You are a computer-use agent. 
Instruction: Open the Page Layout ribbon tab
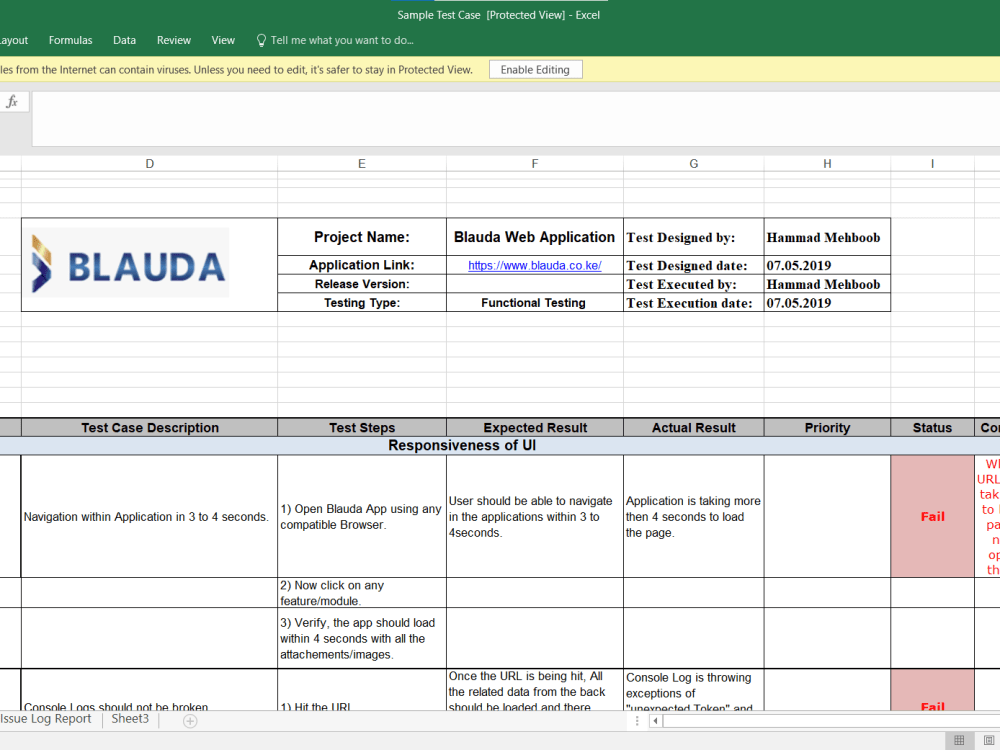coord(14,40)
